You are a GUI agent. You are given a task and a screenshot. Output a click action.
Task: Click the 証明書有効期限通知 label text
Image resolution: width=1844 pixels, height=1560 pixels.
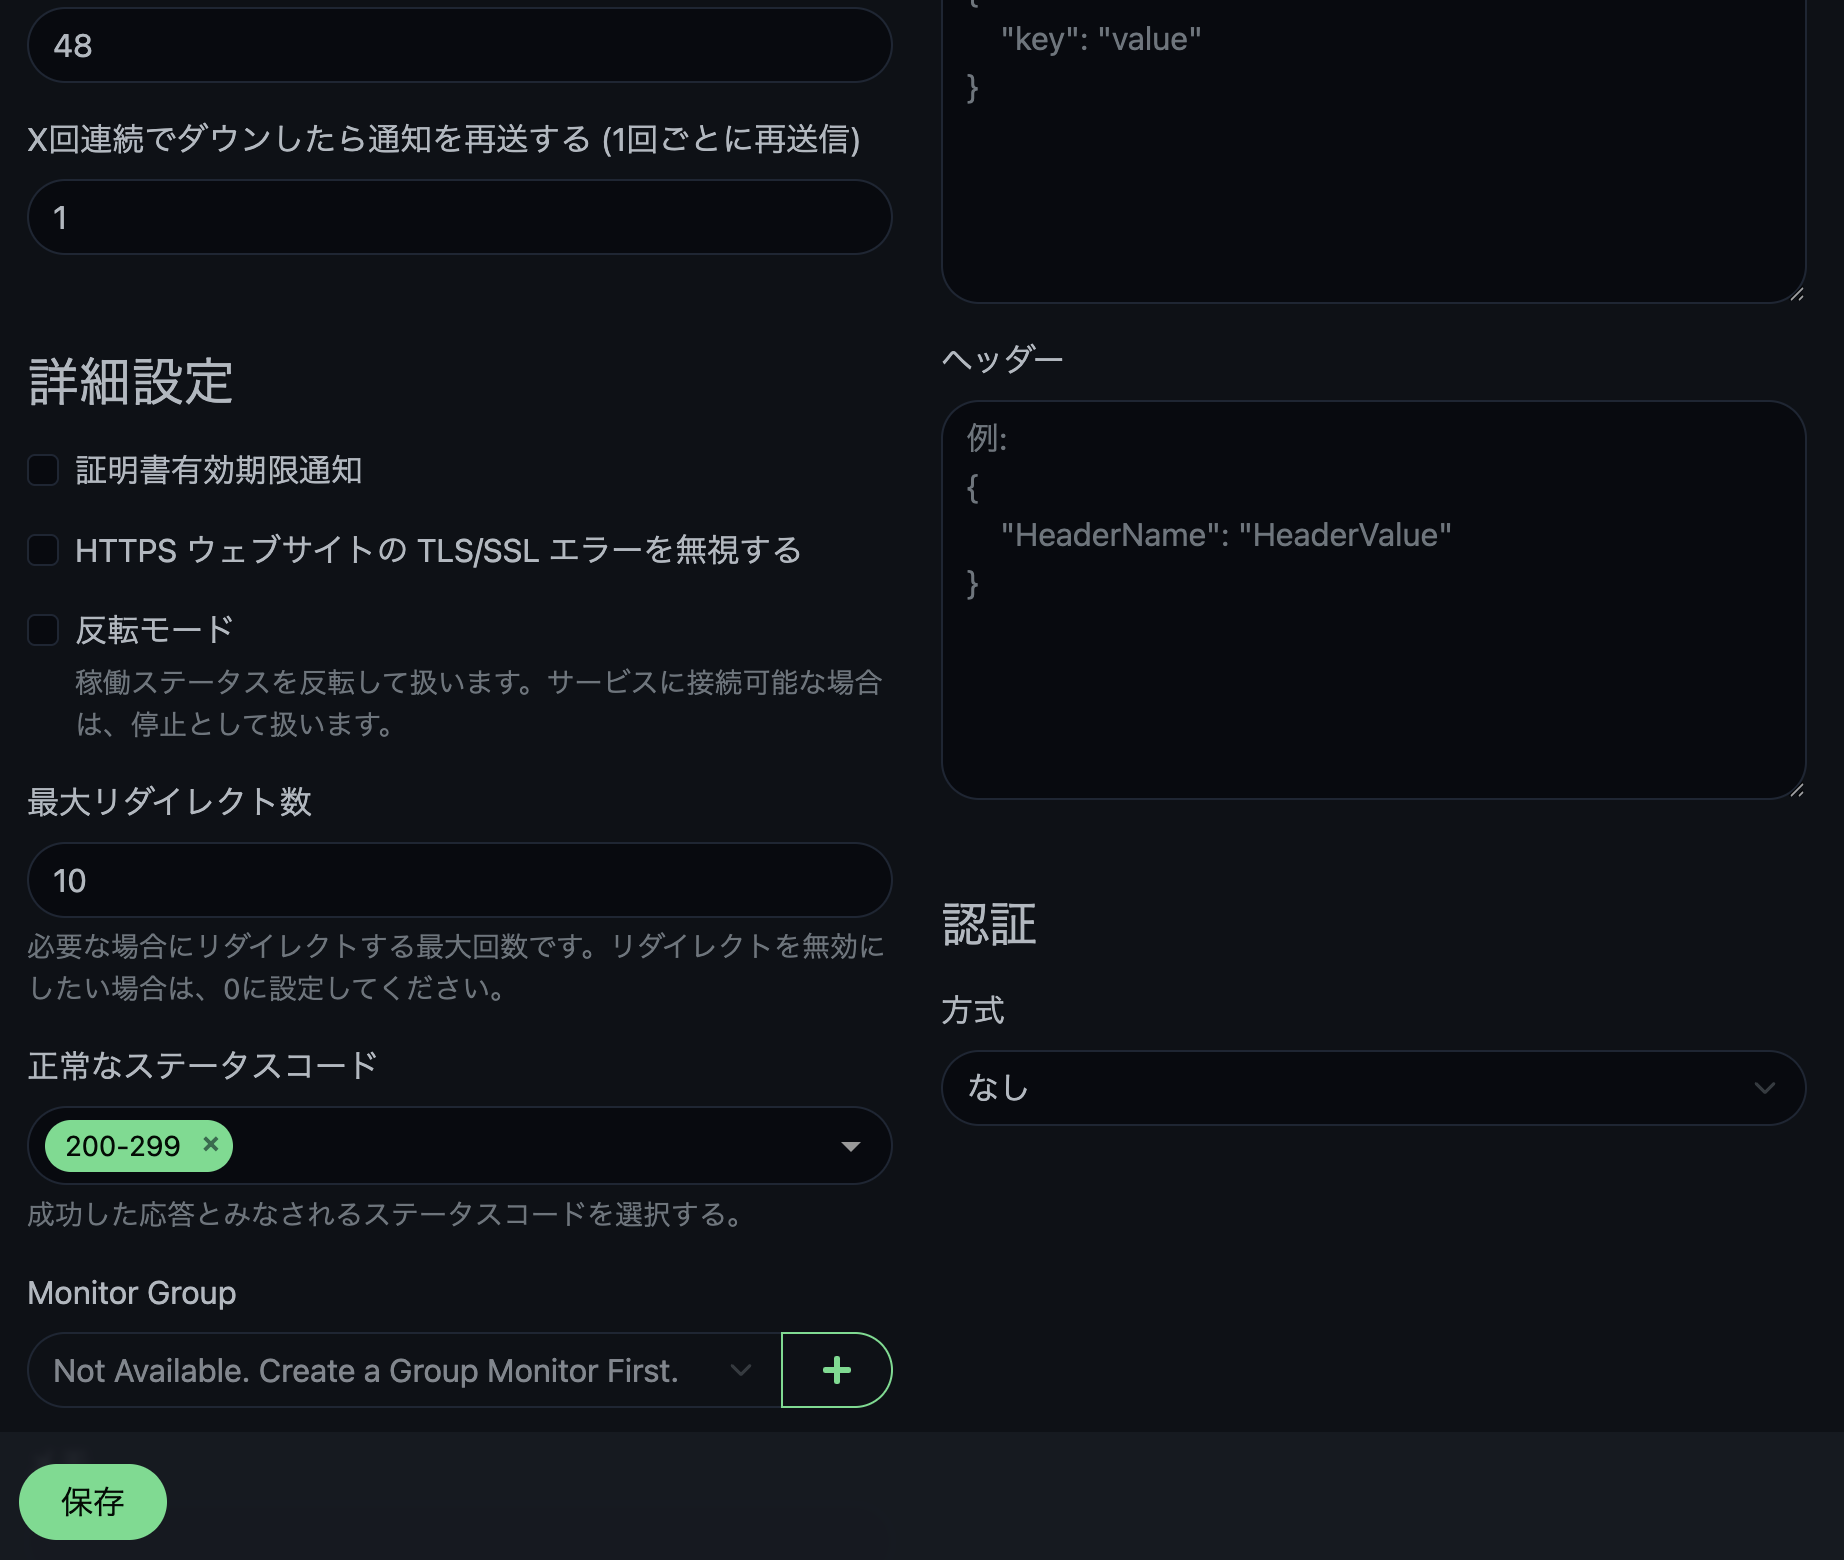(219, 470)
